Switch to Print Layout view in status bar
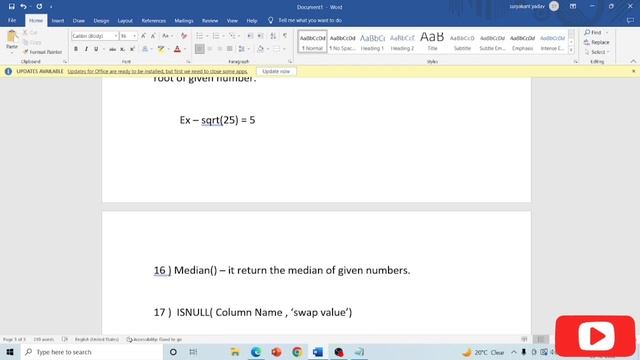This screenshot has height=360, width=640. (541, 339)
